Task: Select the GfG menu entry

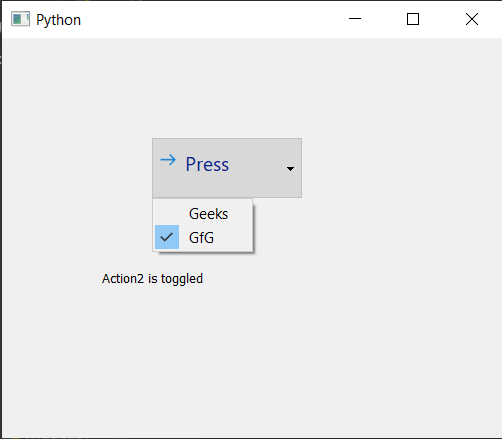Action: (203, 237)
